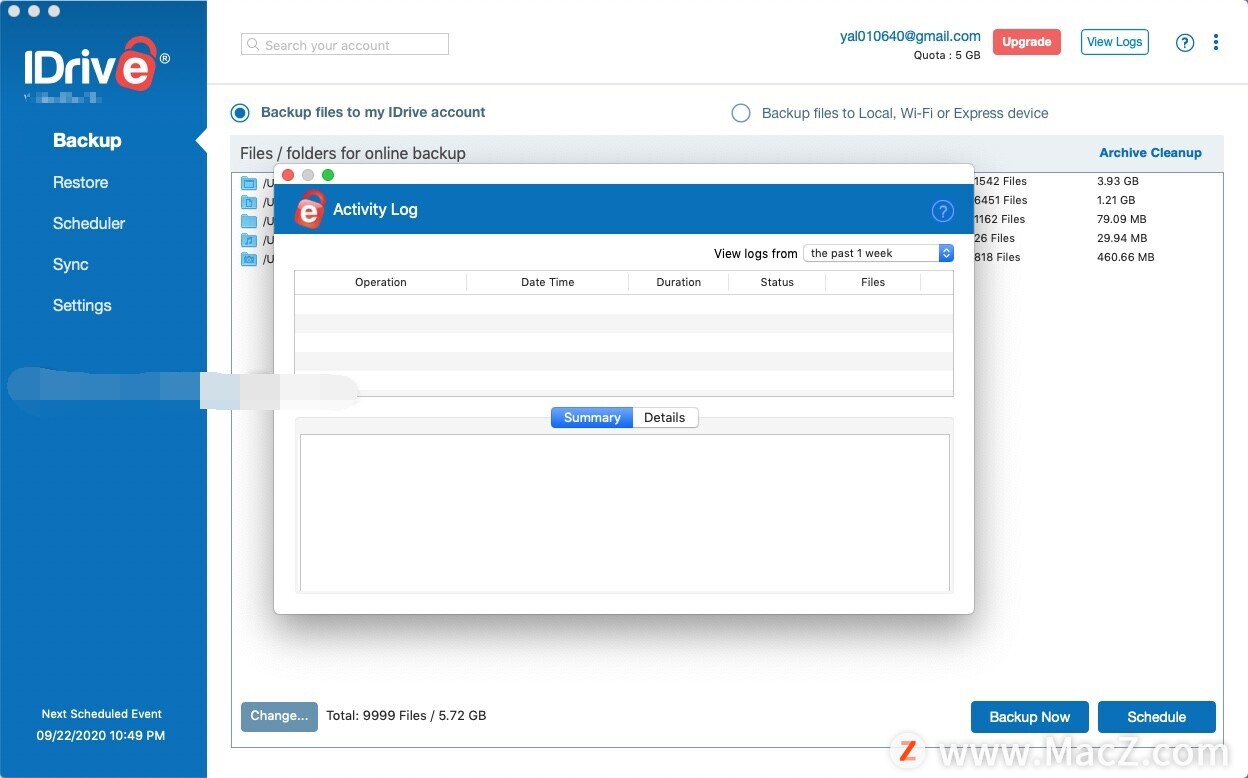Select the folder icon in the 1.21 GB row
The height and width of the screenshot is (778, 1248).
[x=249, y=202]
